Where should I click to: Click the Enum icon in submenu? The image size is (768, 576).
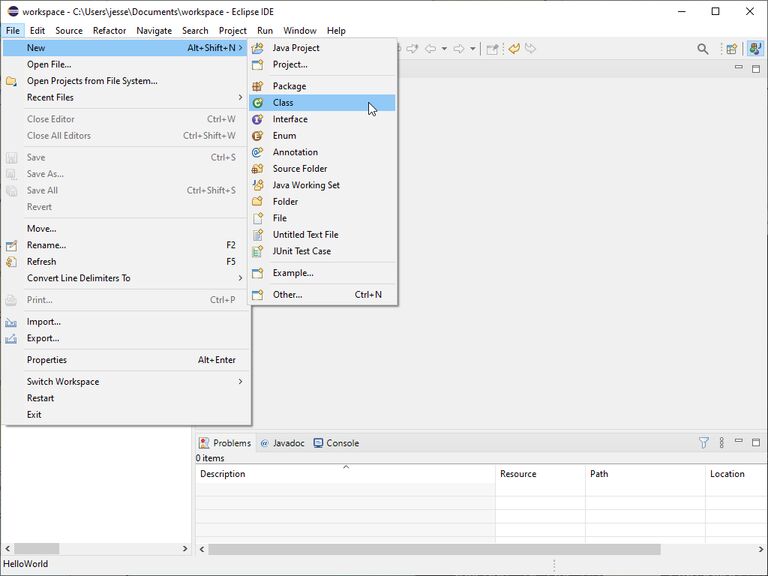click(x=258, y=136)
